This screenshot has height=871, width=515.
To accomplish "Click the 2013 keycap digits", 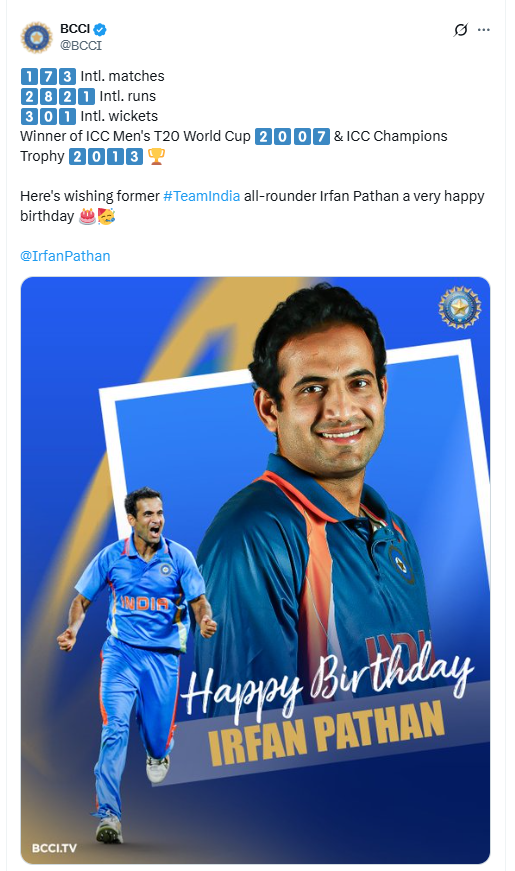I will click(x=106, y=157).
